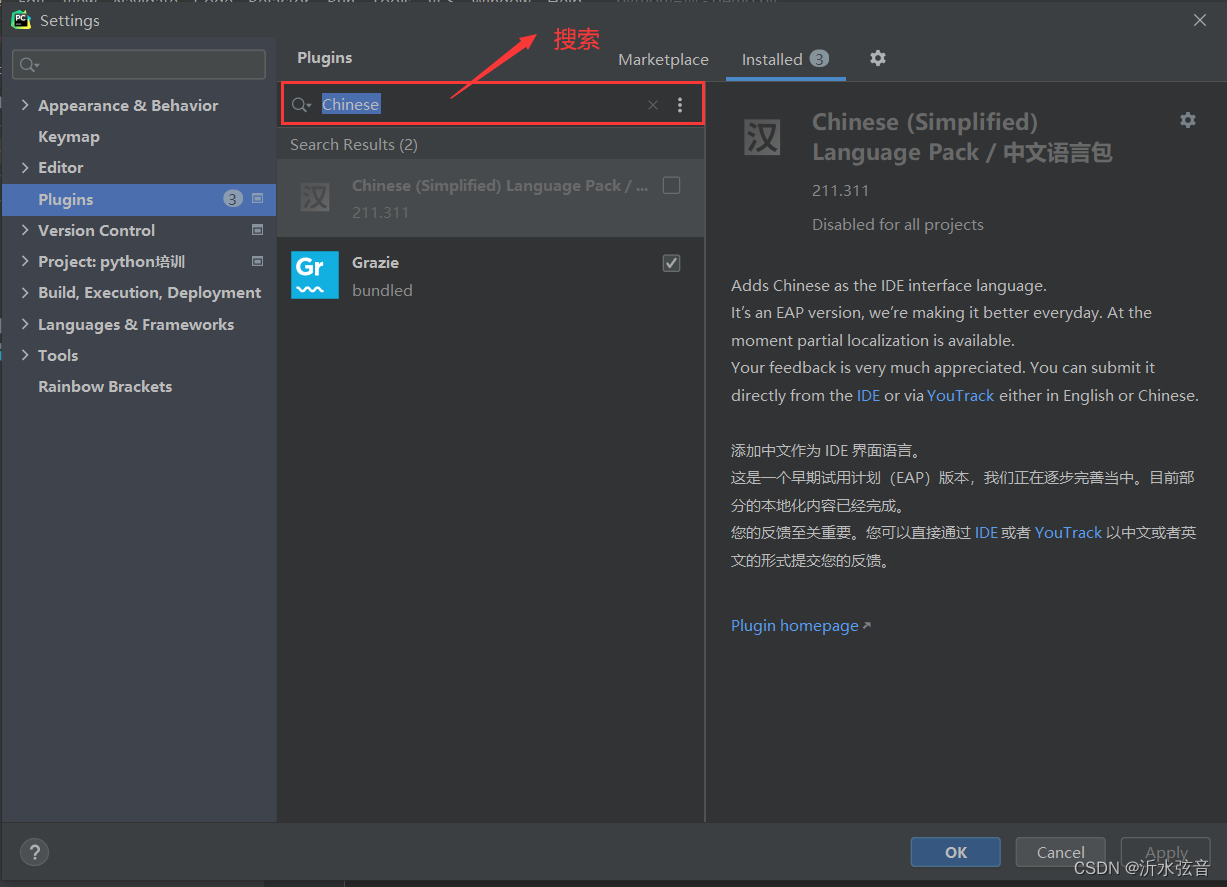Image resolution: width=1227 pixels, height=887 pixels.
Task: Clear the plugin search with the X icon
Action: pyautogui.click(x=653, y=105)
